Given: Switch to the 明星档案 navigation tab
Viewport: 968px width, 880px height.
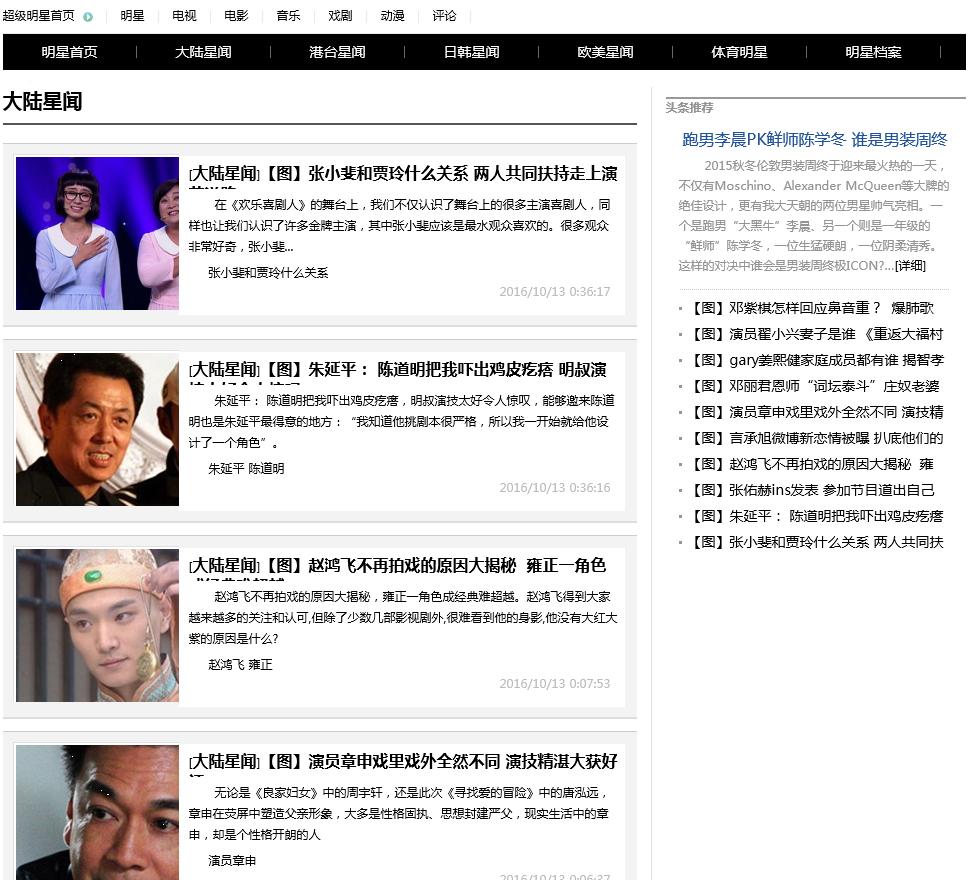Looking at the screenshot, I should [873, 52].
